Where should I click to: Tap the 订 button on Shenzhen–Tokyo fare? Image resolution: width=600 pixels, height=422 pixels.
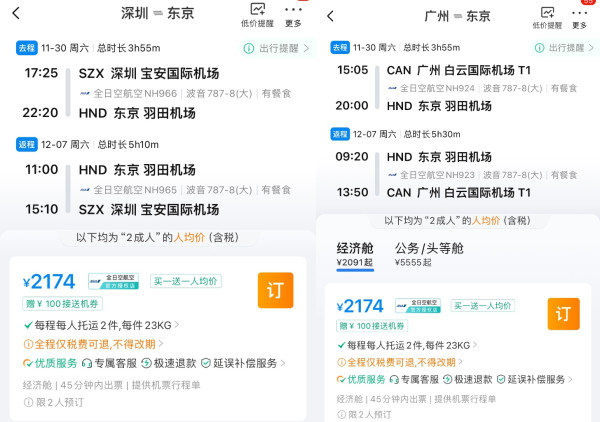point(276,290)
